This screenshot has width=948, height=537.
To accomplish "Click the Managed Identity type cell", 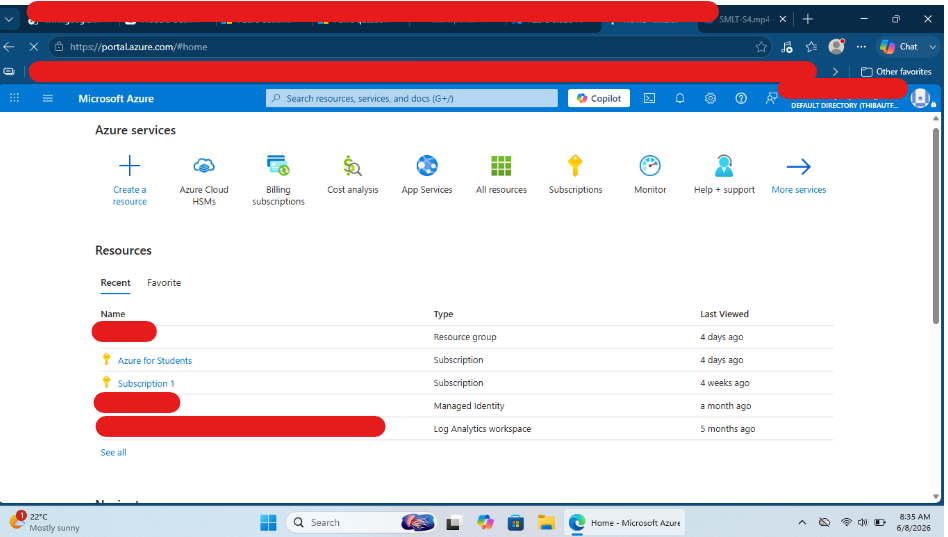I will tap(469, 406).
